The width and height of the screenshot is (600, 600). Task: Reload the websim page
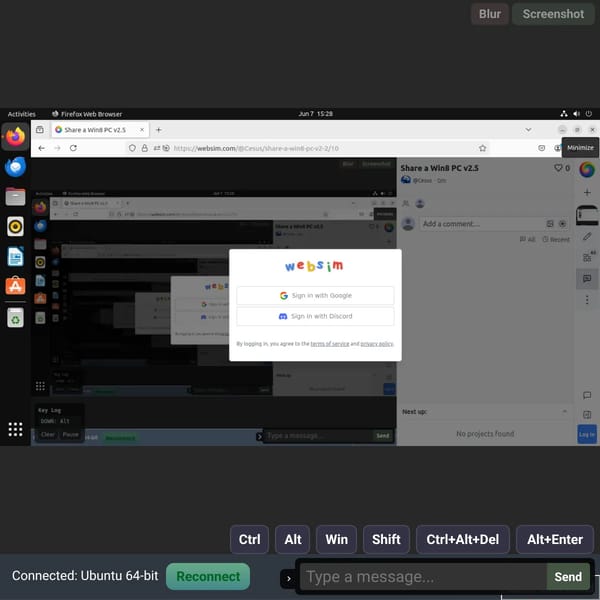(73, 148)
